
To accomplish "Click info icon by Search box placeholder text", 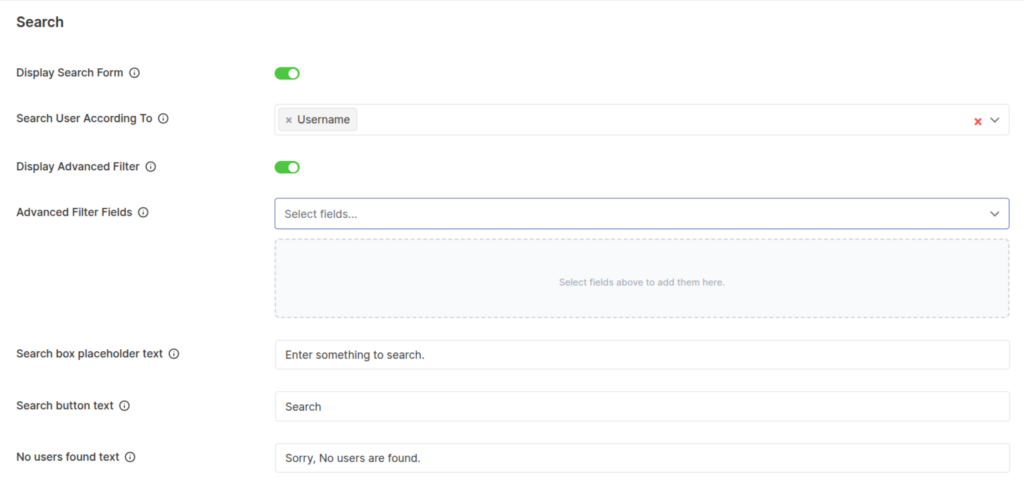I will 174,354.
